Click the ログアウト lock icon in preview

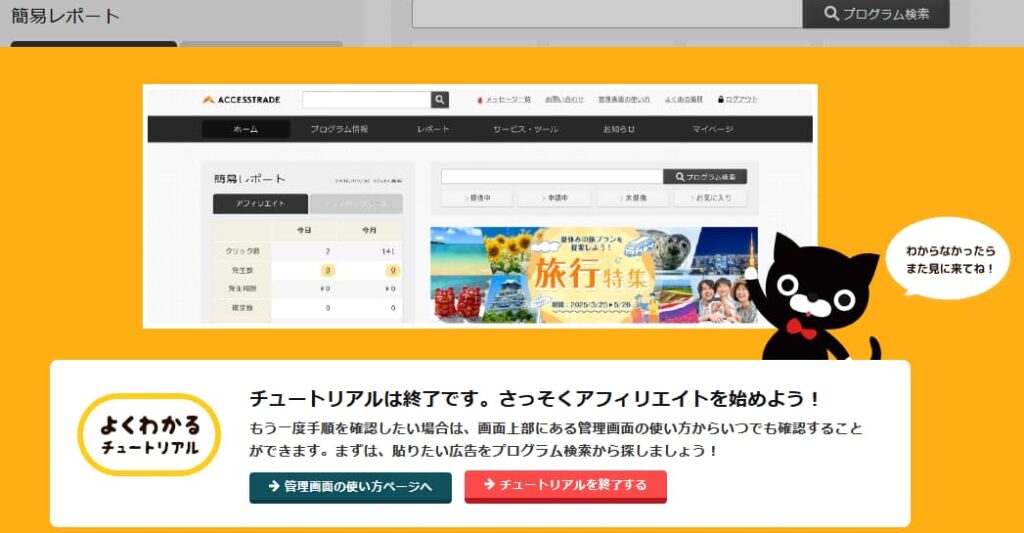[x=721, y=100]
